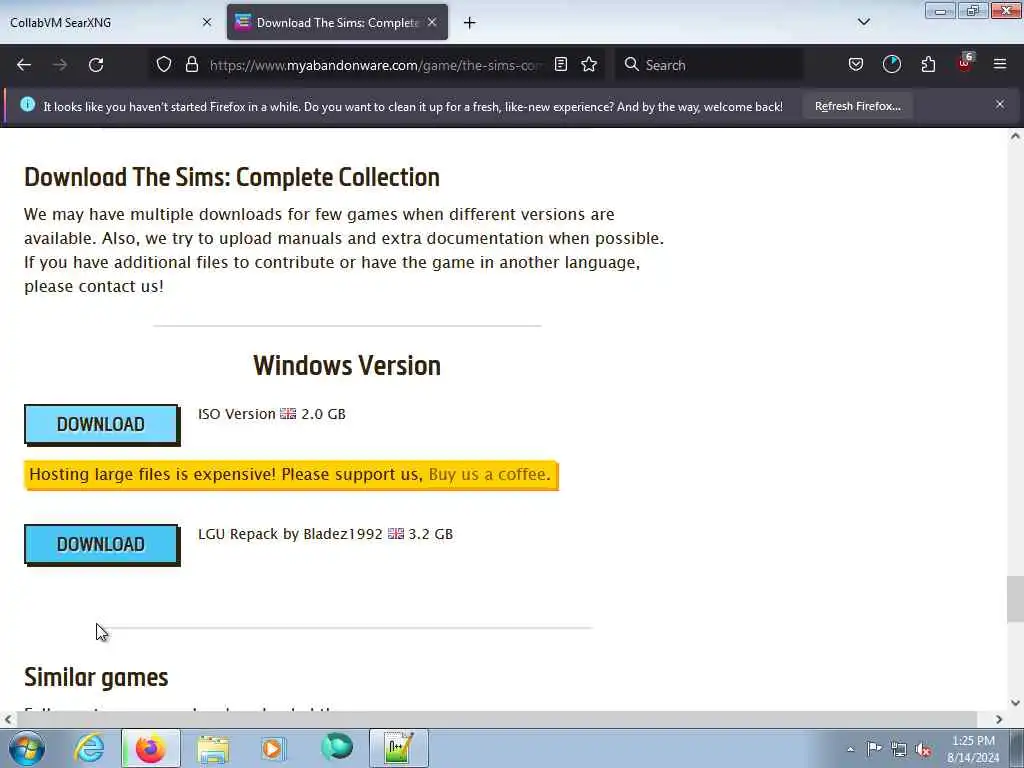Click the vertical scrollbar thumb
This screenshot has width=1024, height=768.
coord(1015,599)
